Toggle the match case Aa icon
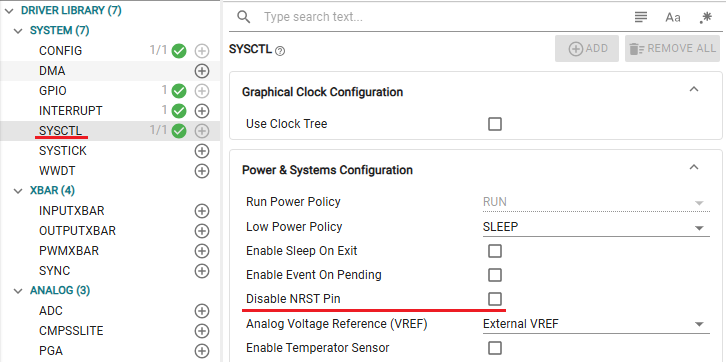Screen dimensions: 726x362 click(x=673, y=18)
